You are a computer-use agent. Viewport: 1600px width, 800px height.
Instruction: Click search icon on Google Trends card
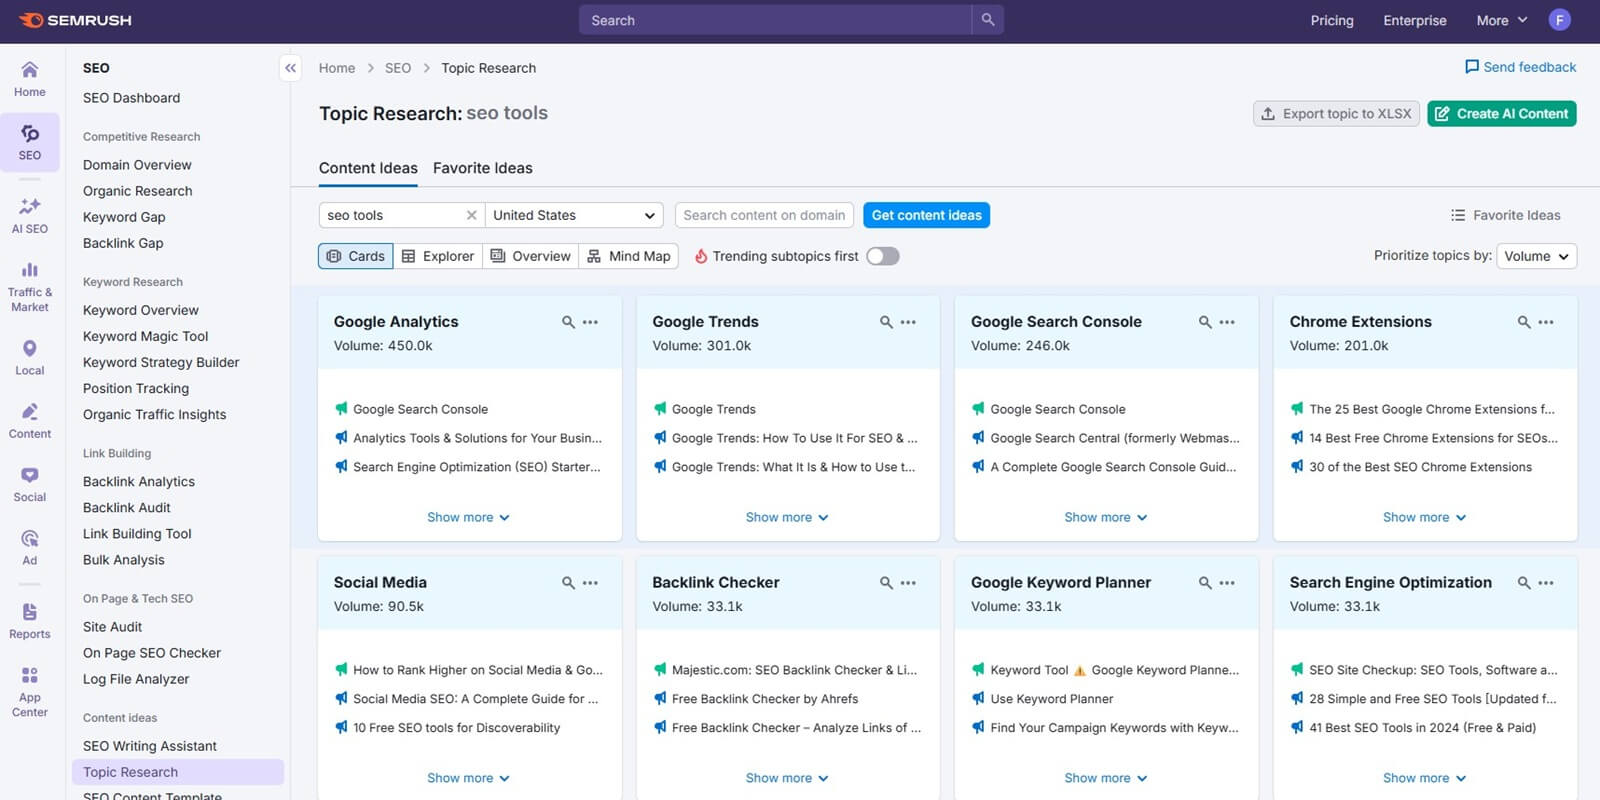(x=886, y=322)
